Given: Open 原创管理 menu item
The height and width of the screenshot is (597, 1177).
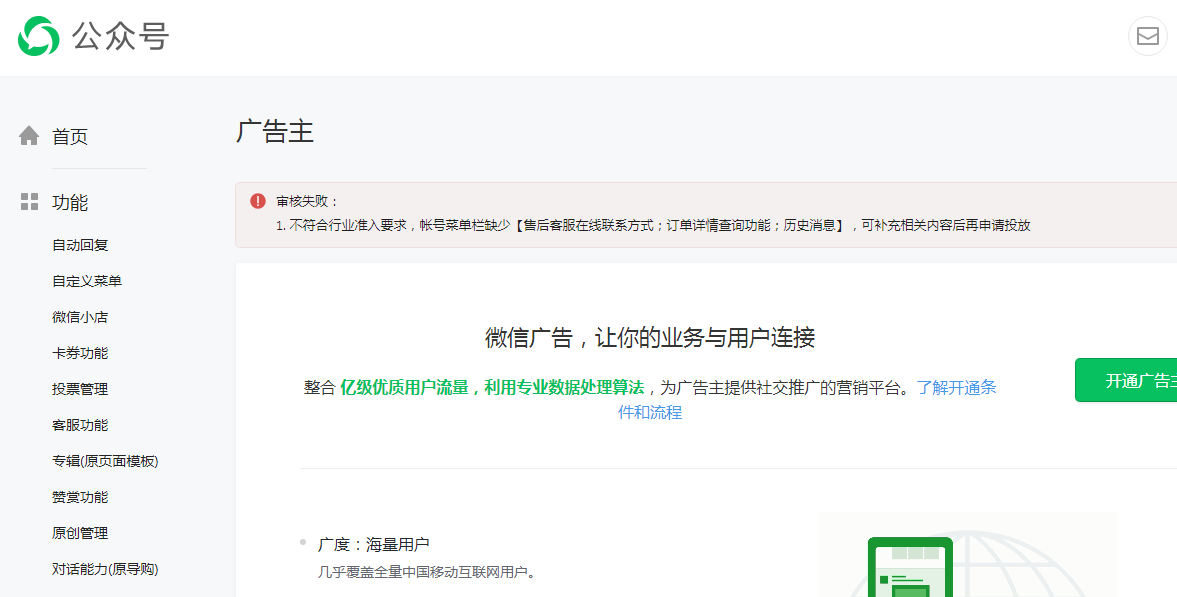Looking at the screenshot, I should (80, 533).
